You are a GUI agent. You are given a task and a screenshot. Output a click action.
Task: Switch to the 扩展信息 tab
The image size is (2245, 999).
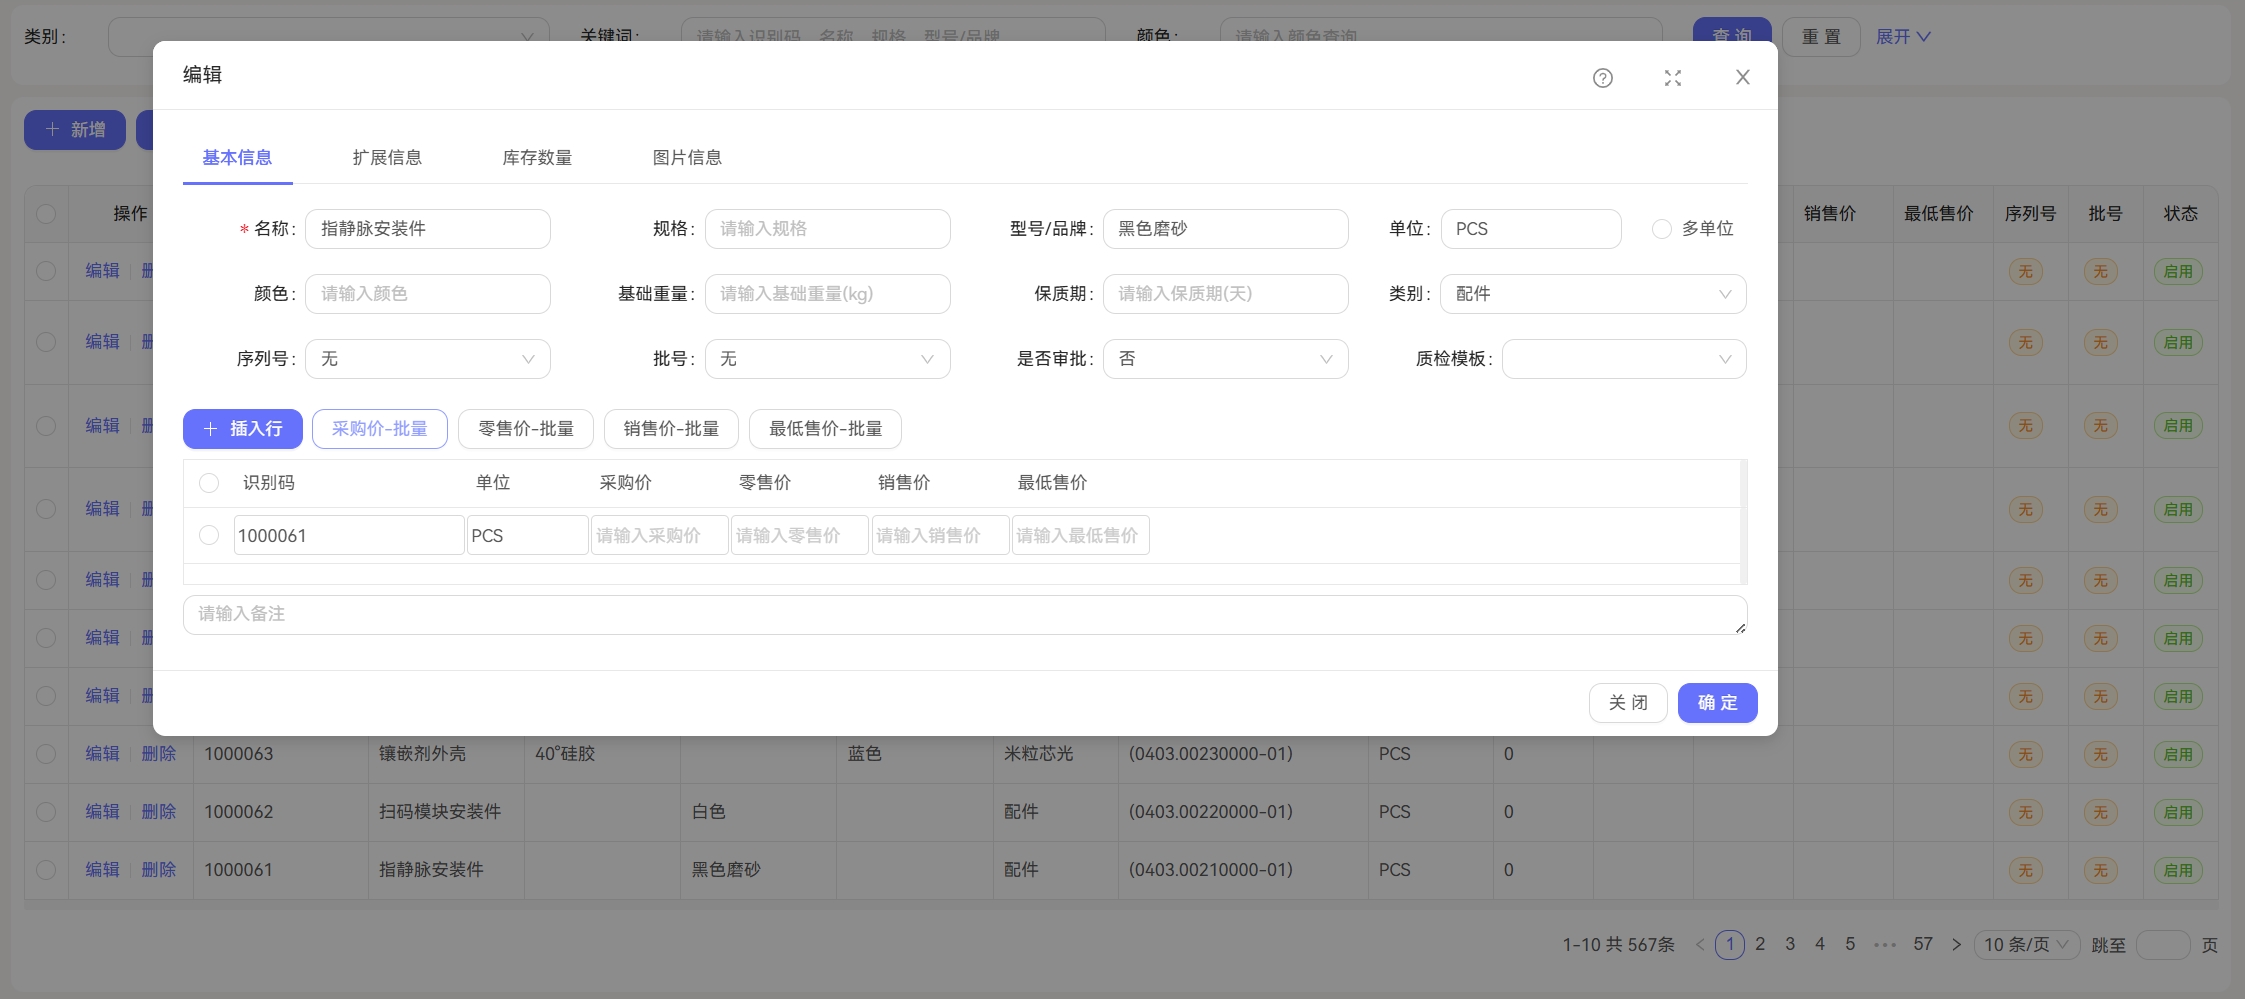pos(387,158)
